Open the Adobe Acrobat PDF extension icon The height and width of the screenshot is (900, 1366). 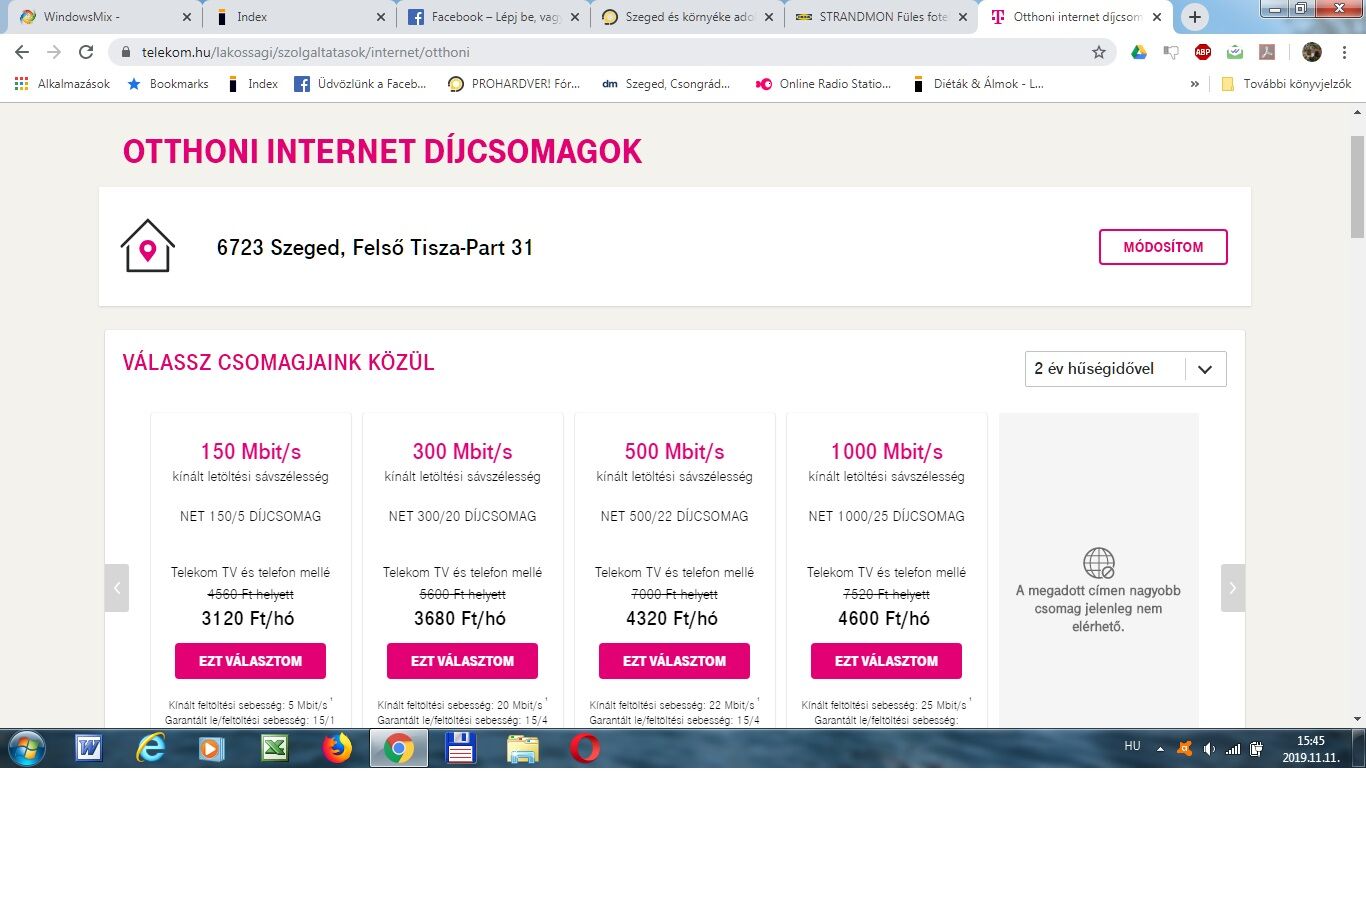tap(1267, 52)
